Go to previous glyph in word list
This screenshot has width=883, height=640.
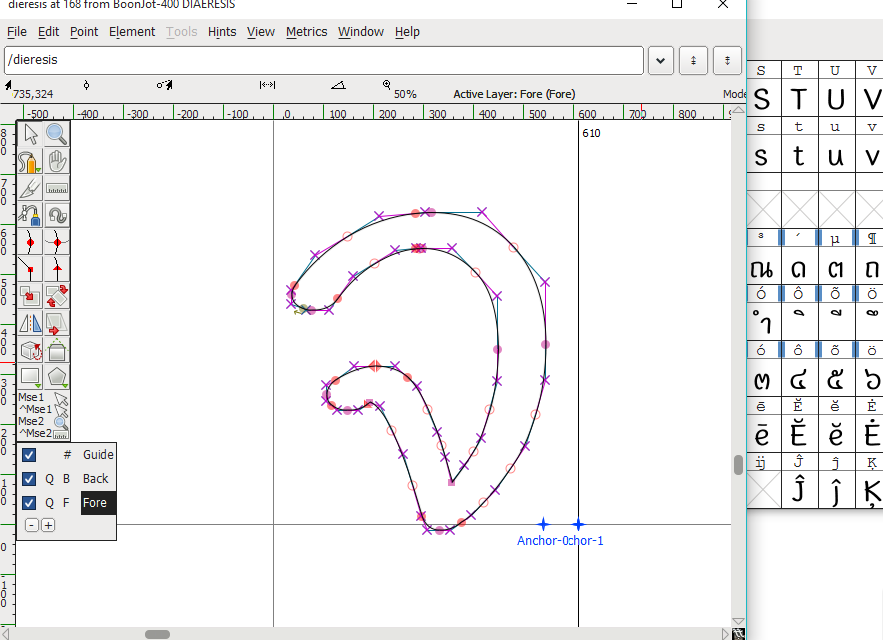coord(693,60)
